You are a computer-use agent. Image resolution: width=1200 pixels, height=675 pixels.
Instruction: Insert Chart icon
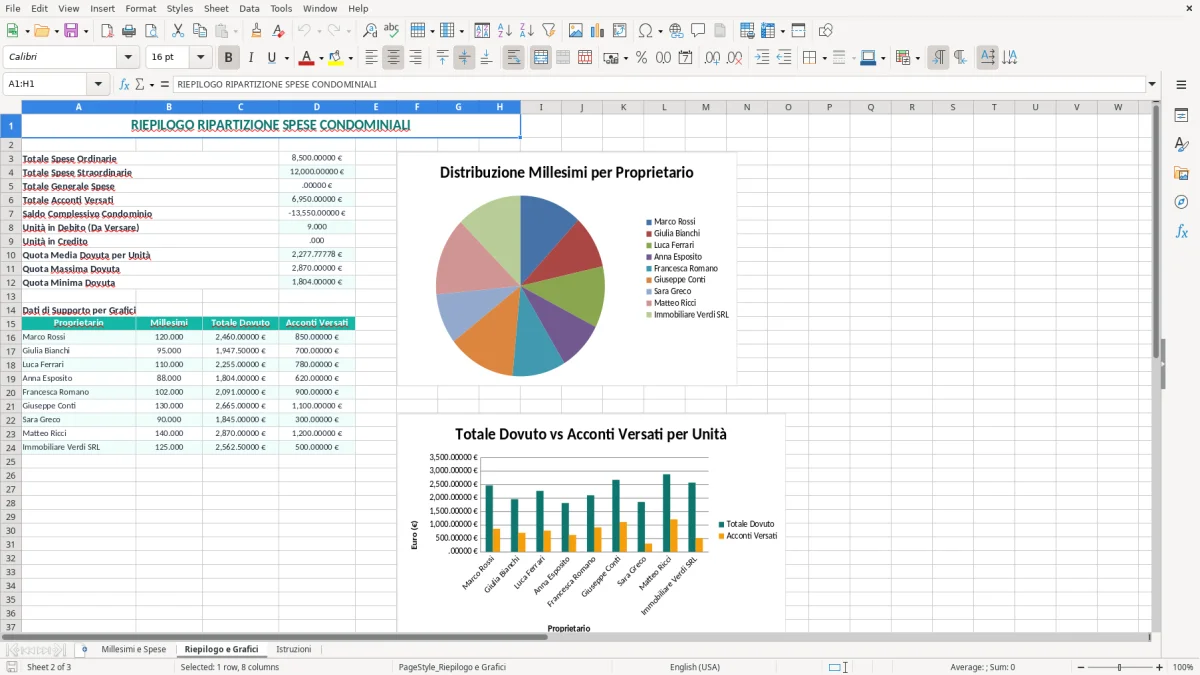[x=598, y=31]
